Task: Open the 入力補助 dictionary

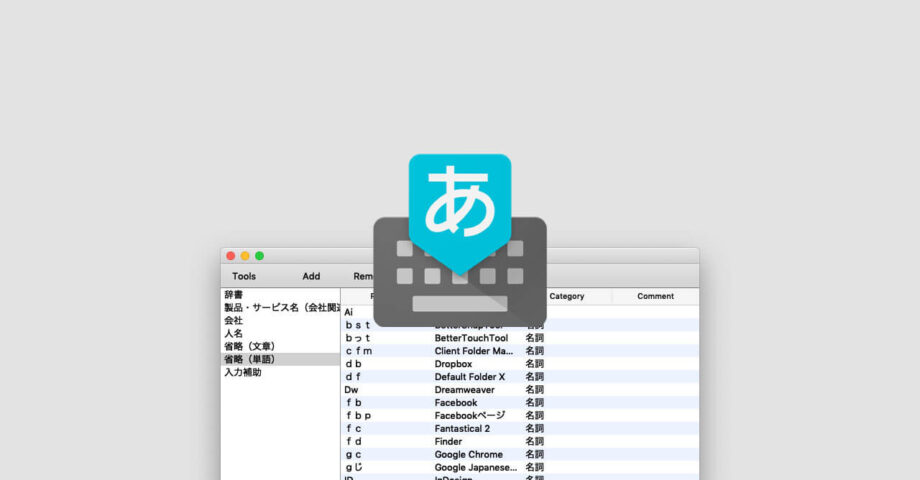Action: (x=243, y=373)
